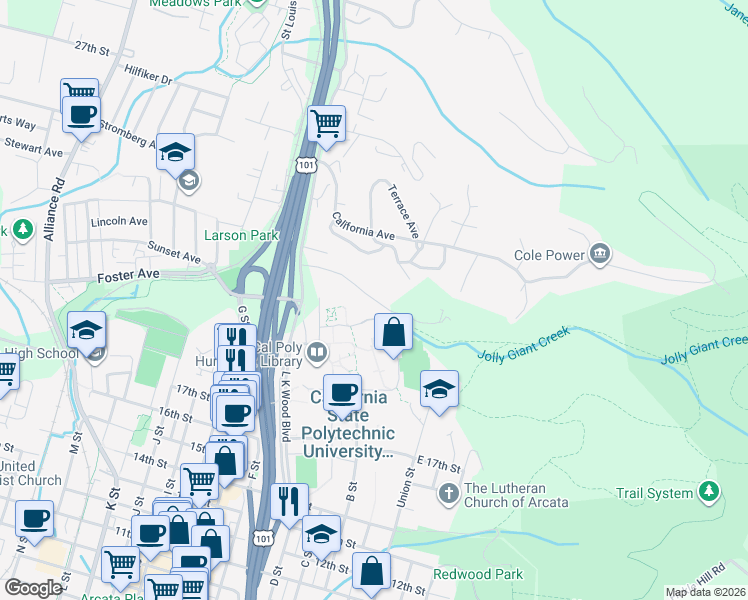Click the California State Polytechnic University label
Screen dimensions: 748x600
(348, 424)
